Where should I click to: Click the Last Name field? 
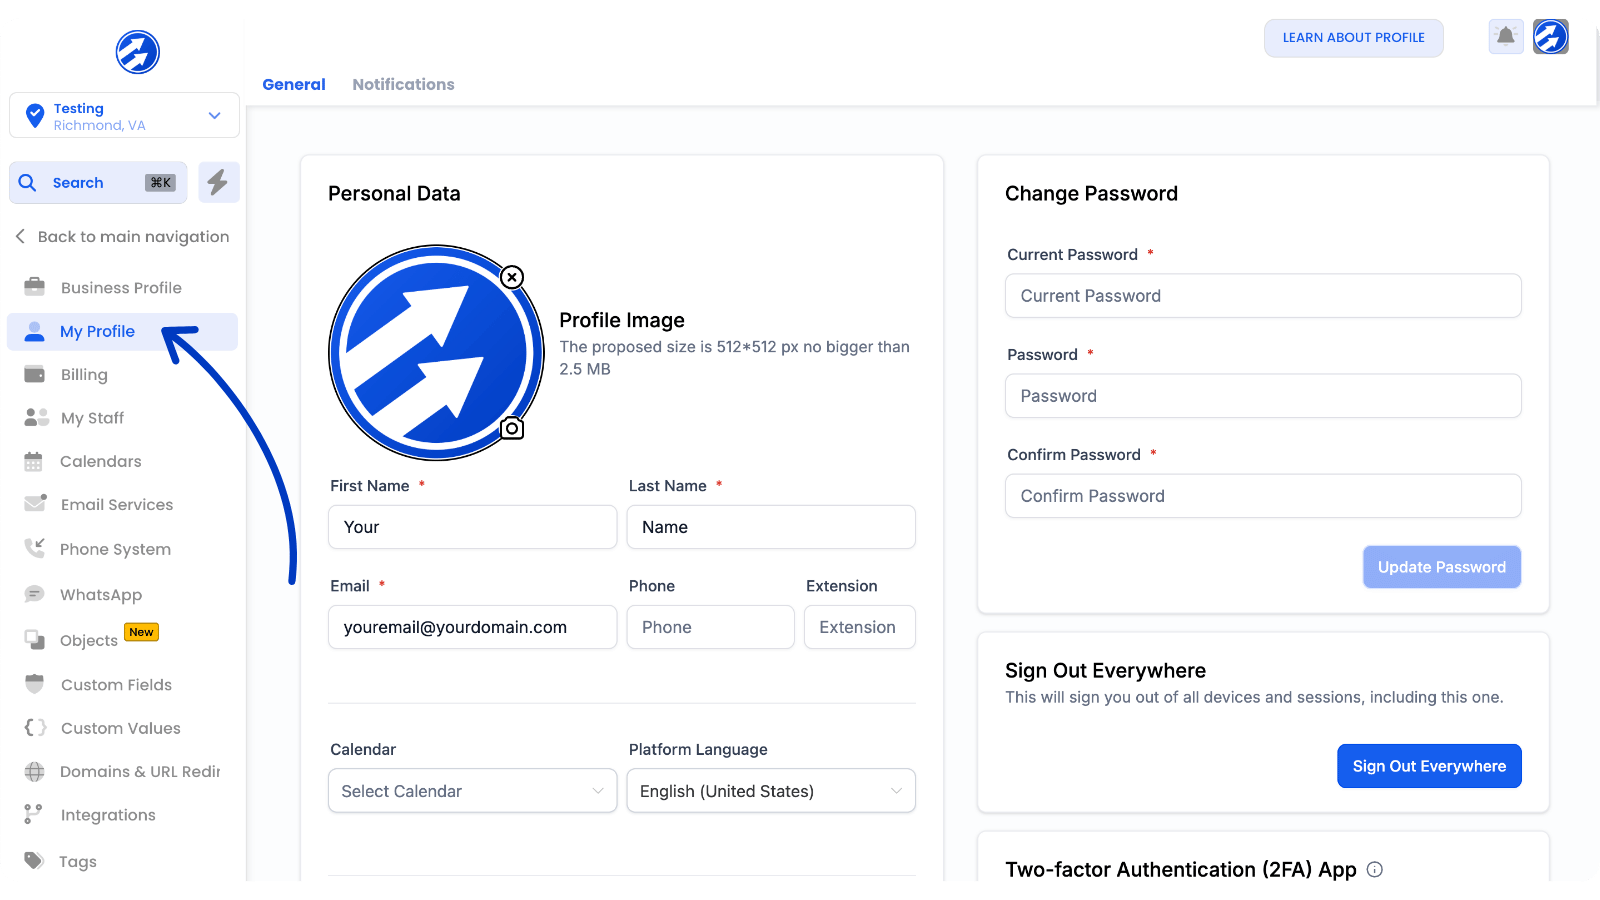(x=771, y=527)
